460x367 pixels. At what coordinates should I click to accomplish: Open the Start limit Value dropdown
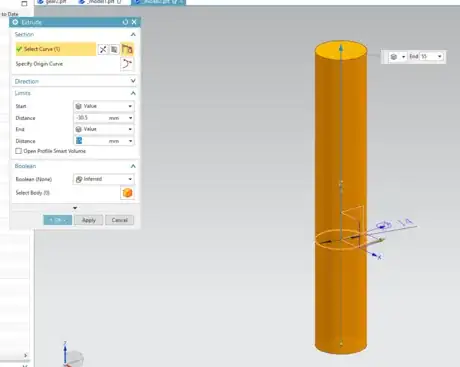pos(104,106)
